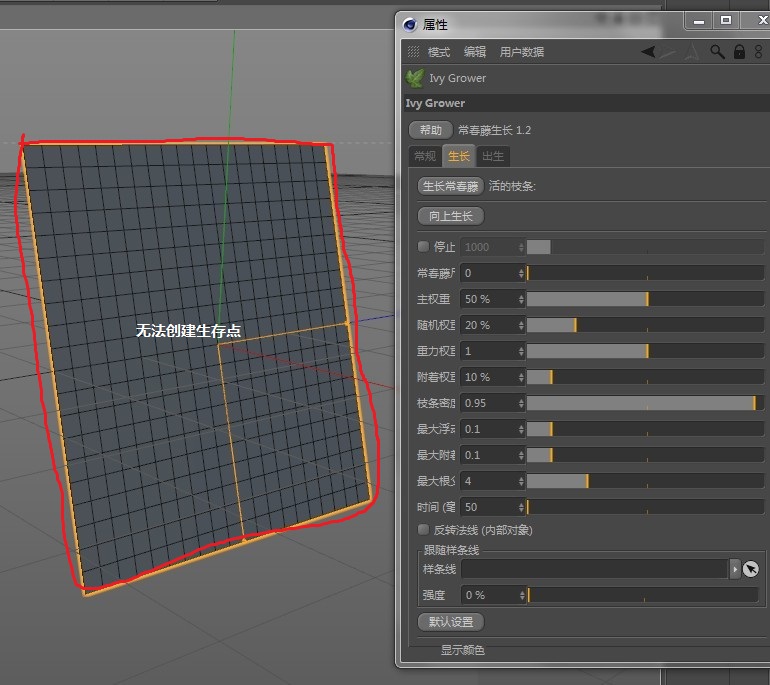Viewport: 770px width, 685px height.
Task: Click the grip dots icon beside 模式
Action: click(x=413, y=52)
